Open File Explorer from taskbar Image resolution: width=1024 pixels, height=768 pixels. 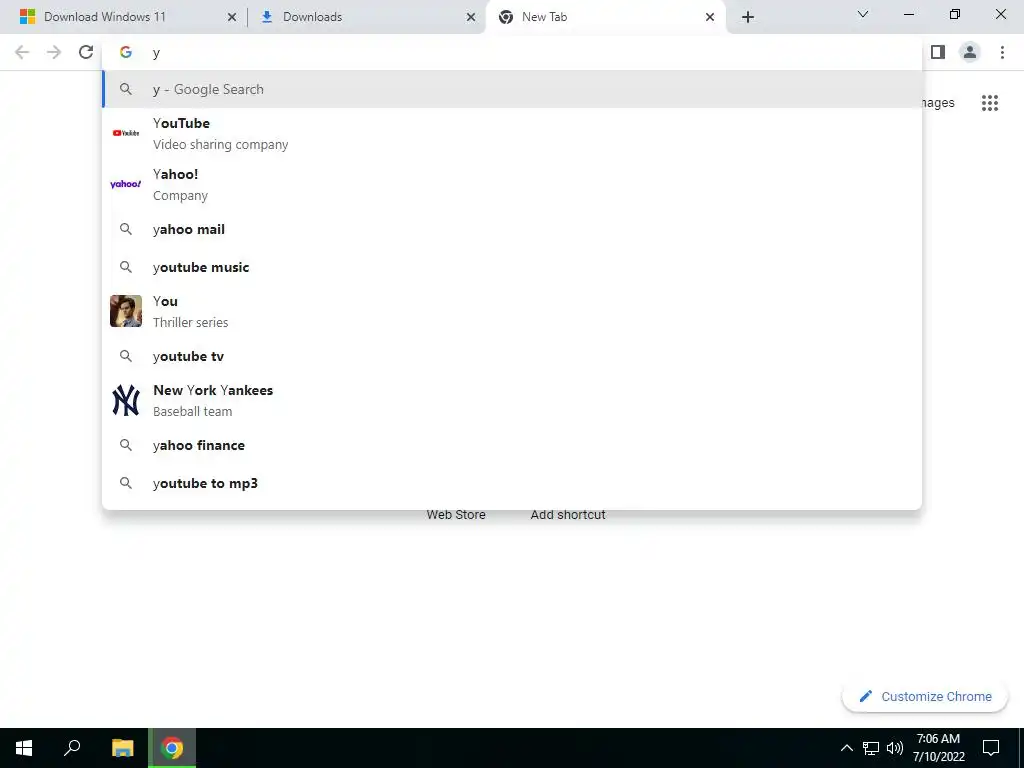click(x=123, y=748)
